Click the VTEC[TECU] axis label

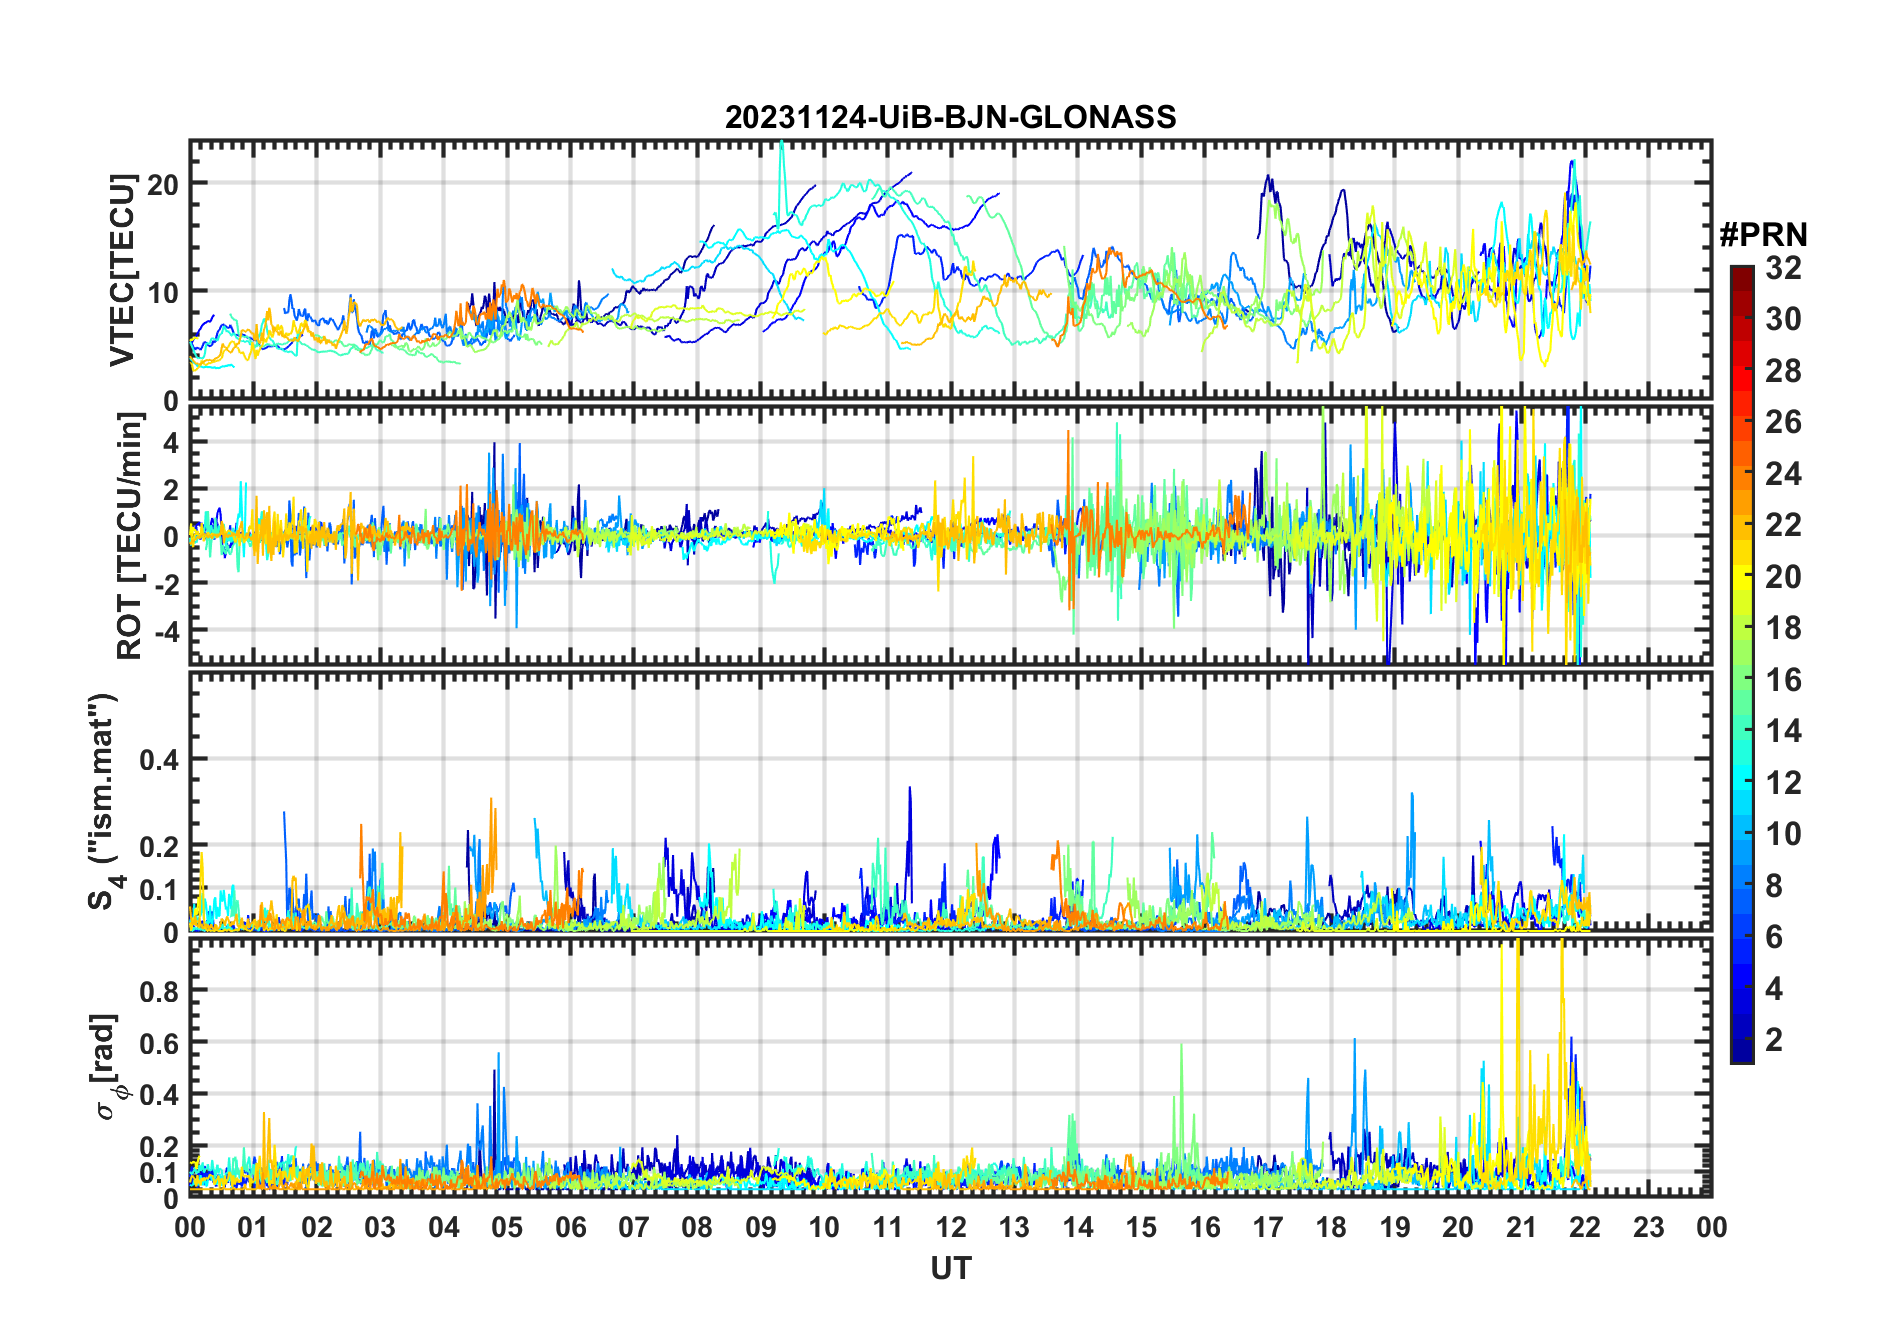coord(122,270)
